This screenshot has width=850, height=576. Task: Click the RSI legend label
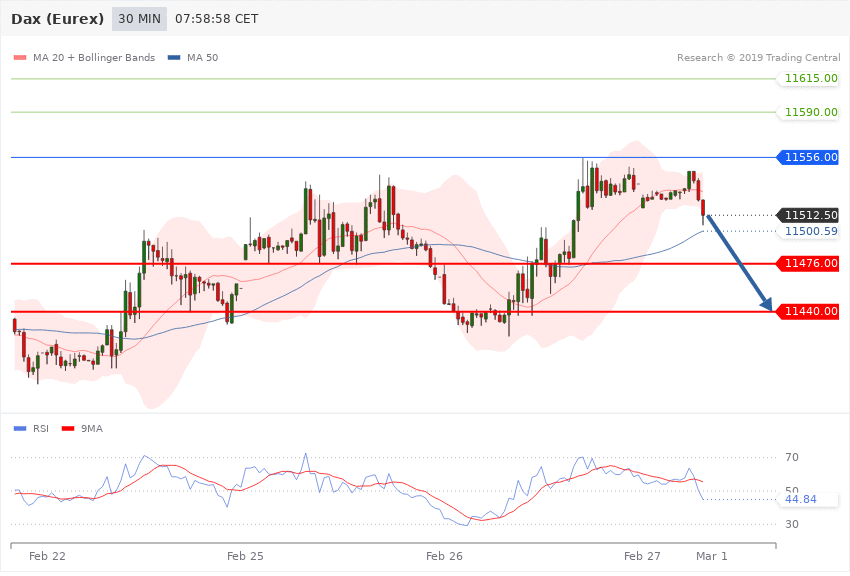click(x=41, y=429)
